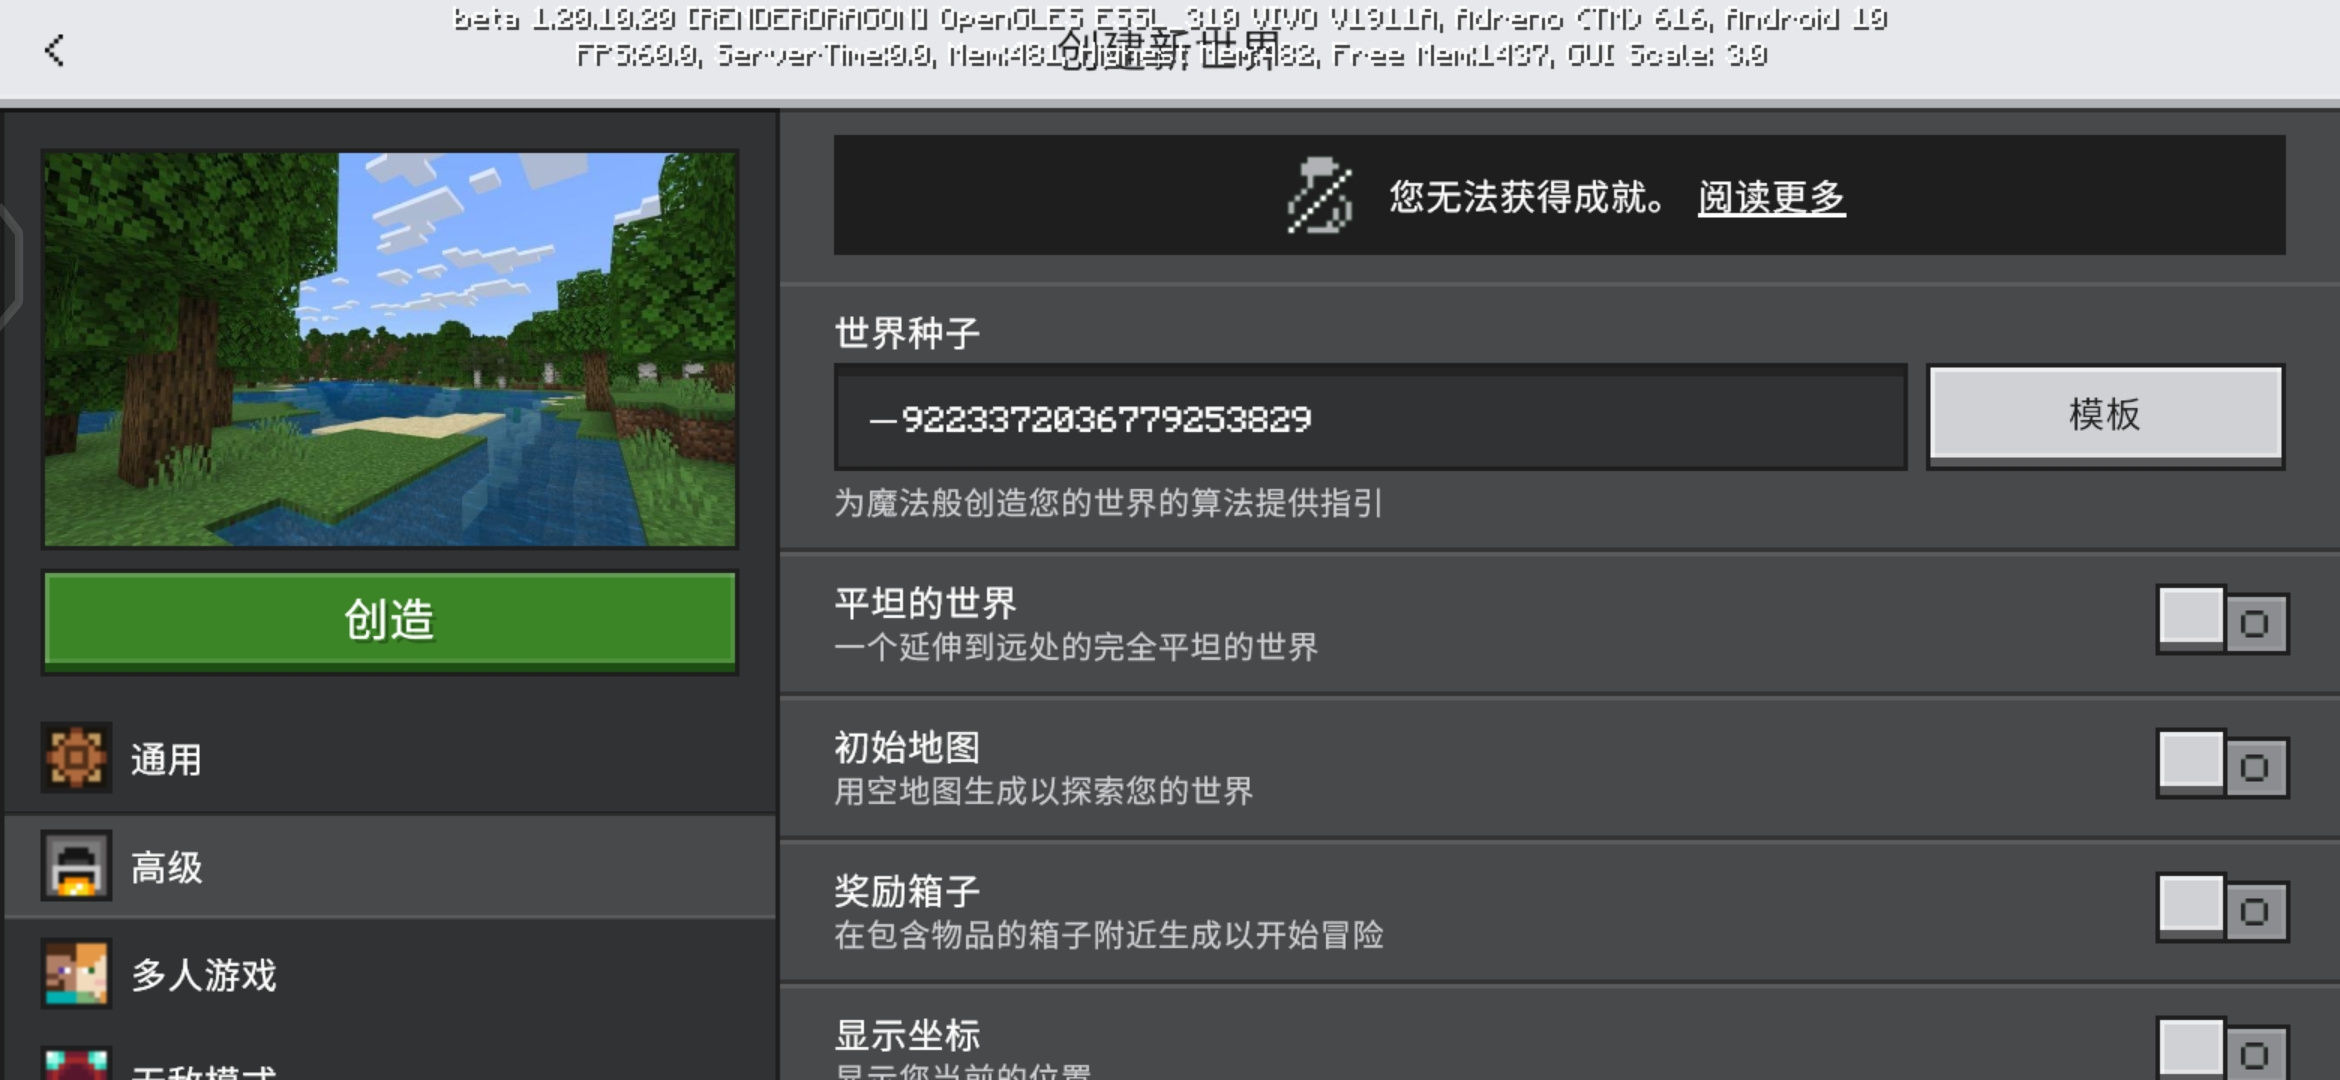Image resolution: width=2340 pixels, height=1080 pixels.
Task: Click the furnace icon beside 高级
Action: tap(76, 866)
